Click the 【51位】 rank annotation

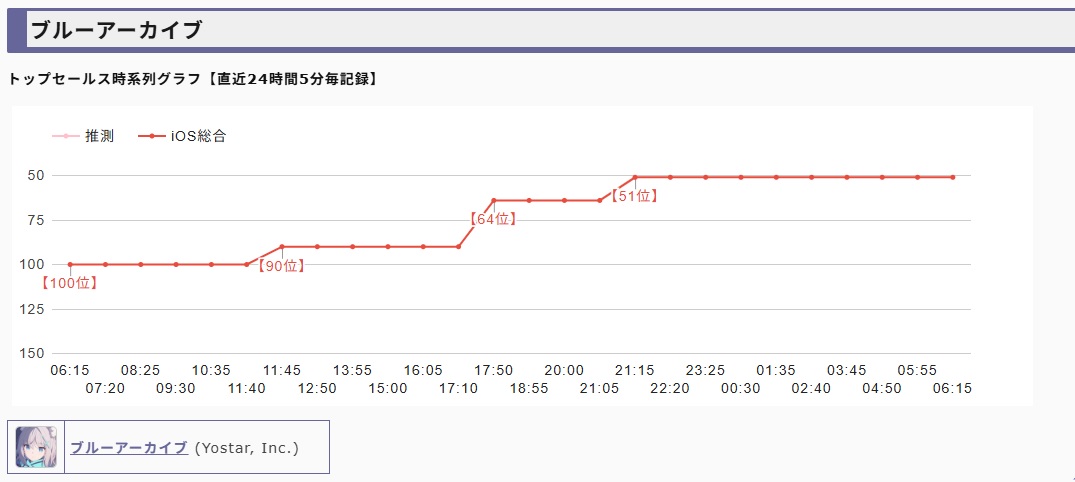pos(634,196)
